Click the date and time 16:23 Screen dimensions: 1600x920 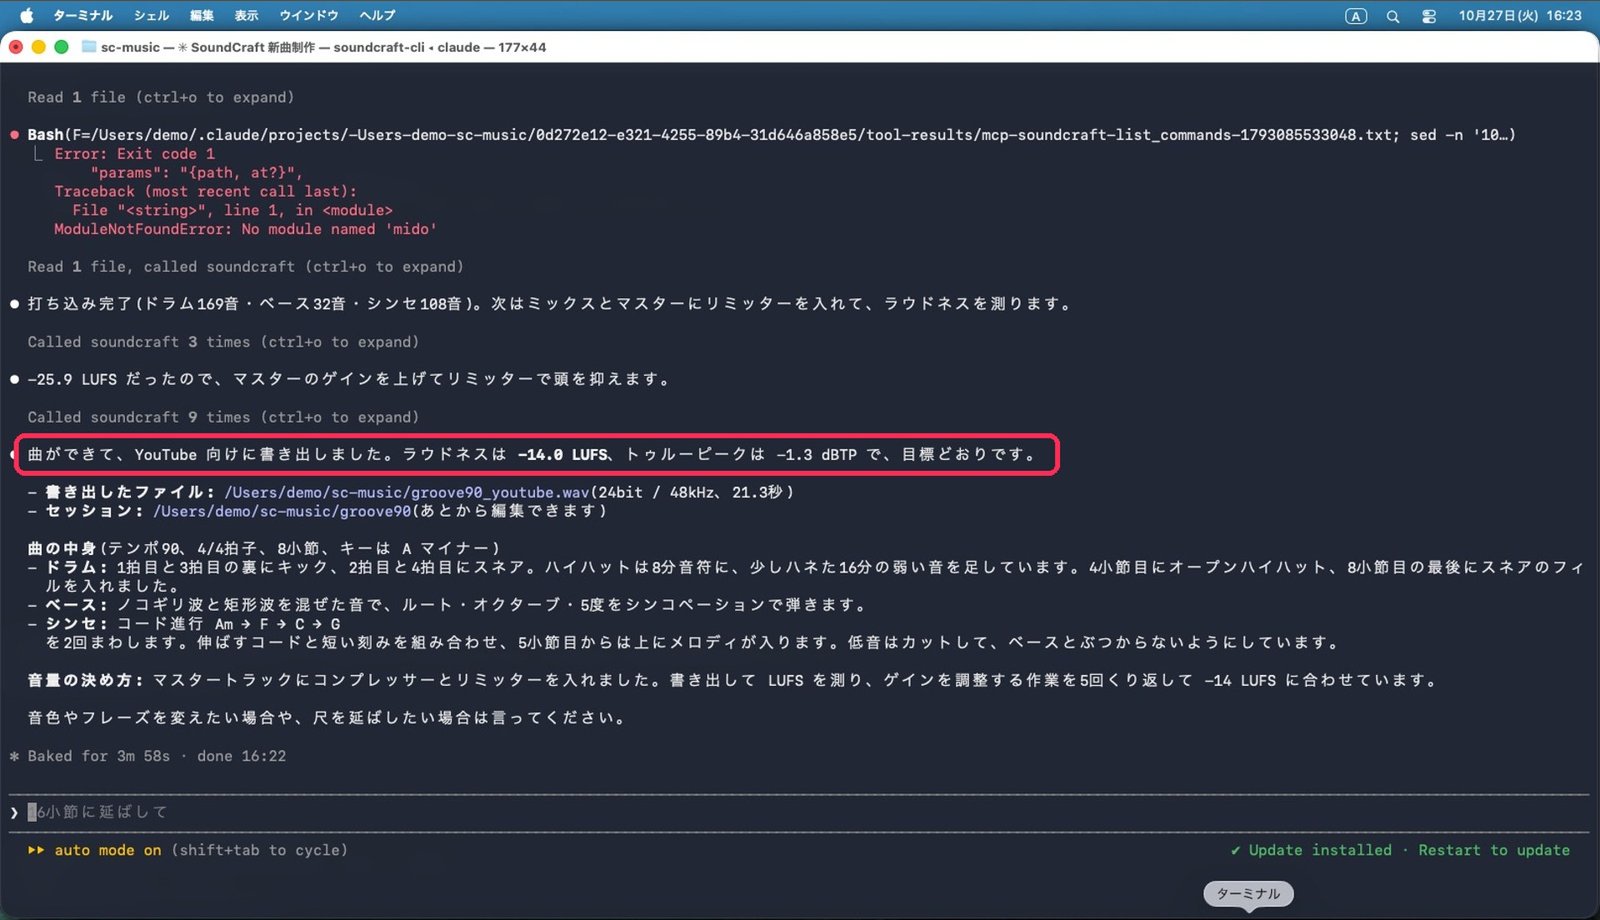click(1520, 16)
